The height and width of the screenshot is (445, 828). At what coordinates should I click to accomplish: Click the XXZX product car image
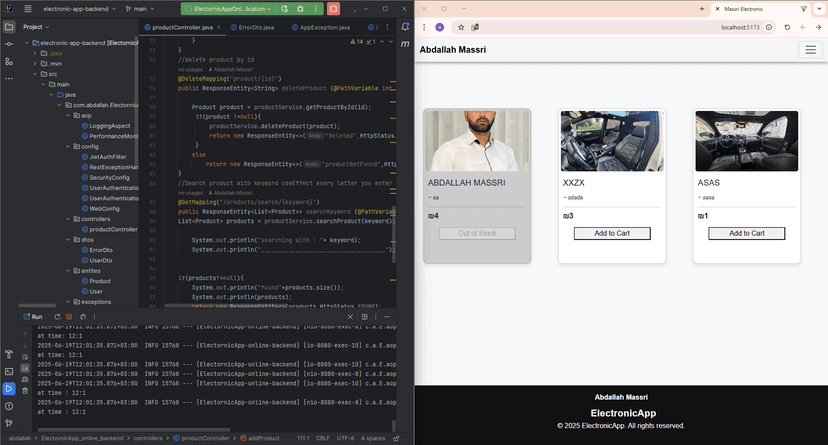(612, 141)
